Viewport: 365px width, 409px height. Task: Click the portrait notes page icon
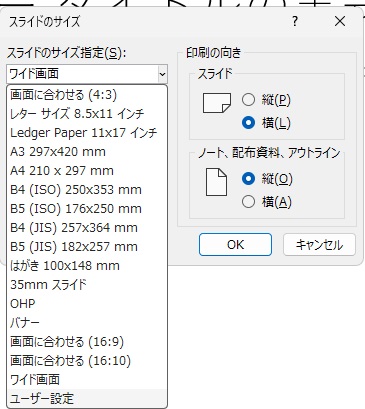(216, 182)
